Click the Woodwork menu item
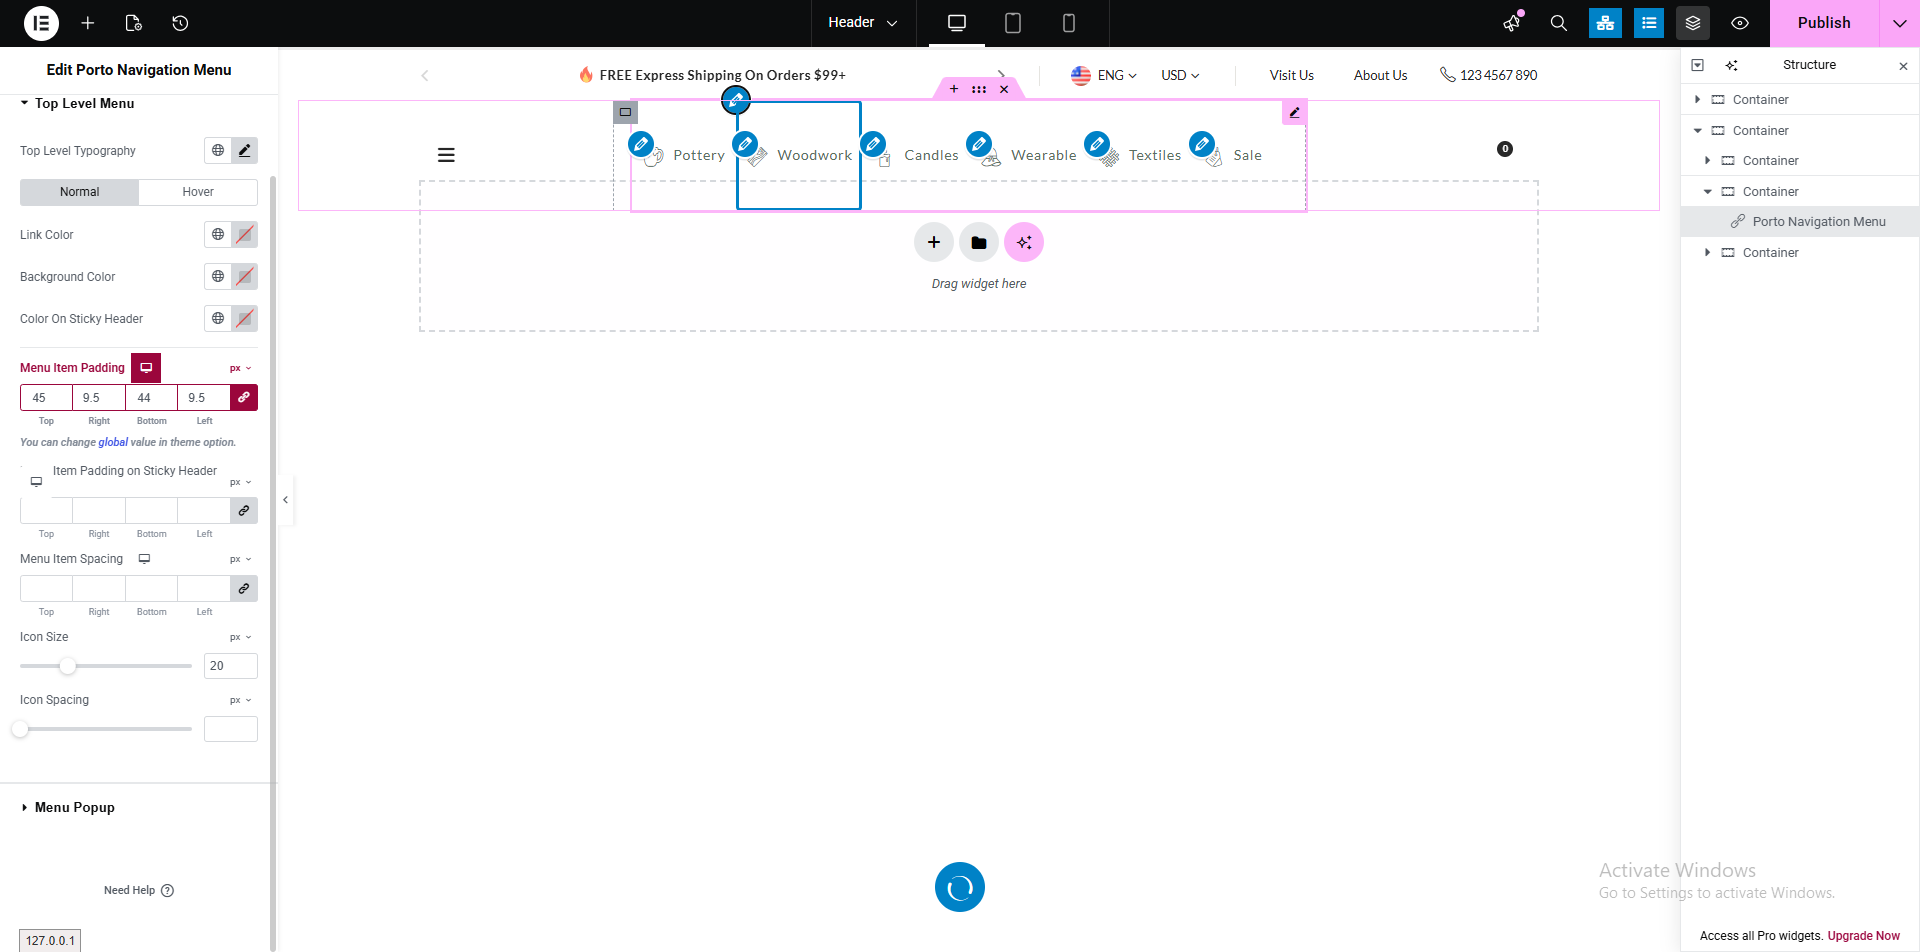This screenshot has width=1920, height=952. click(814, 155)
